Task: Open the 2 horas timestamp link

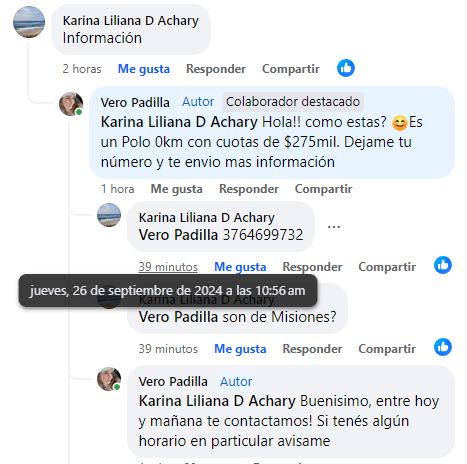Action: pos(82,69)
